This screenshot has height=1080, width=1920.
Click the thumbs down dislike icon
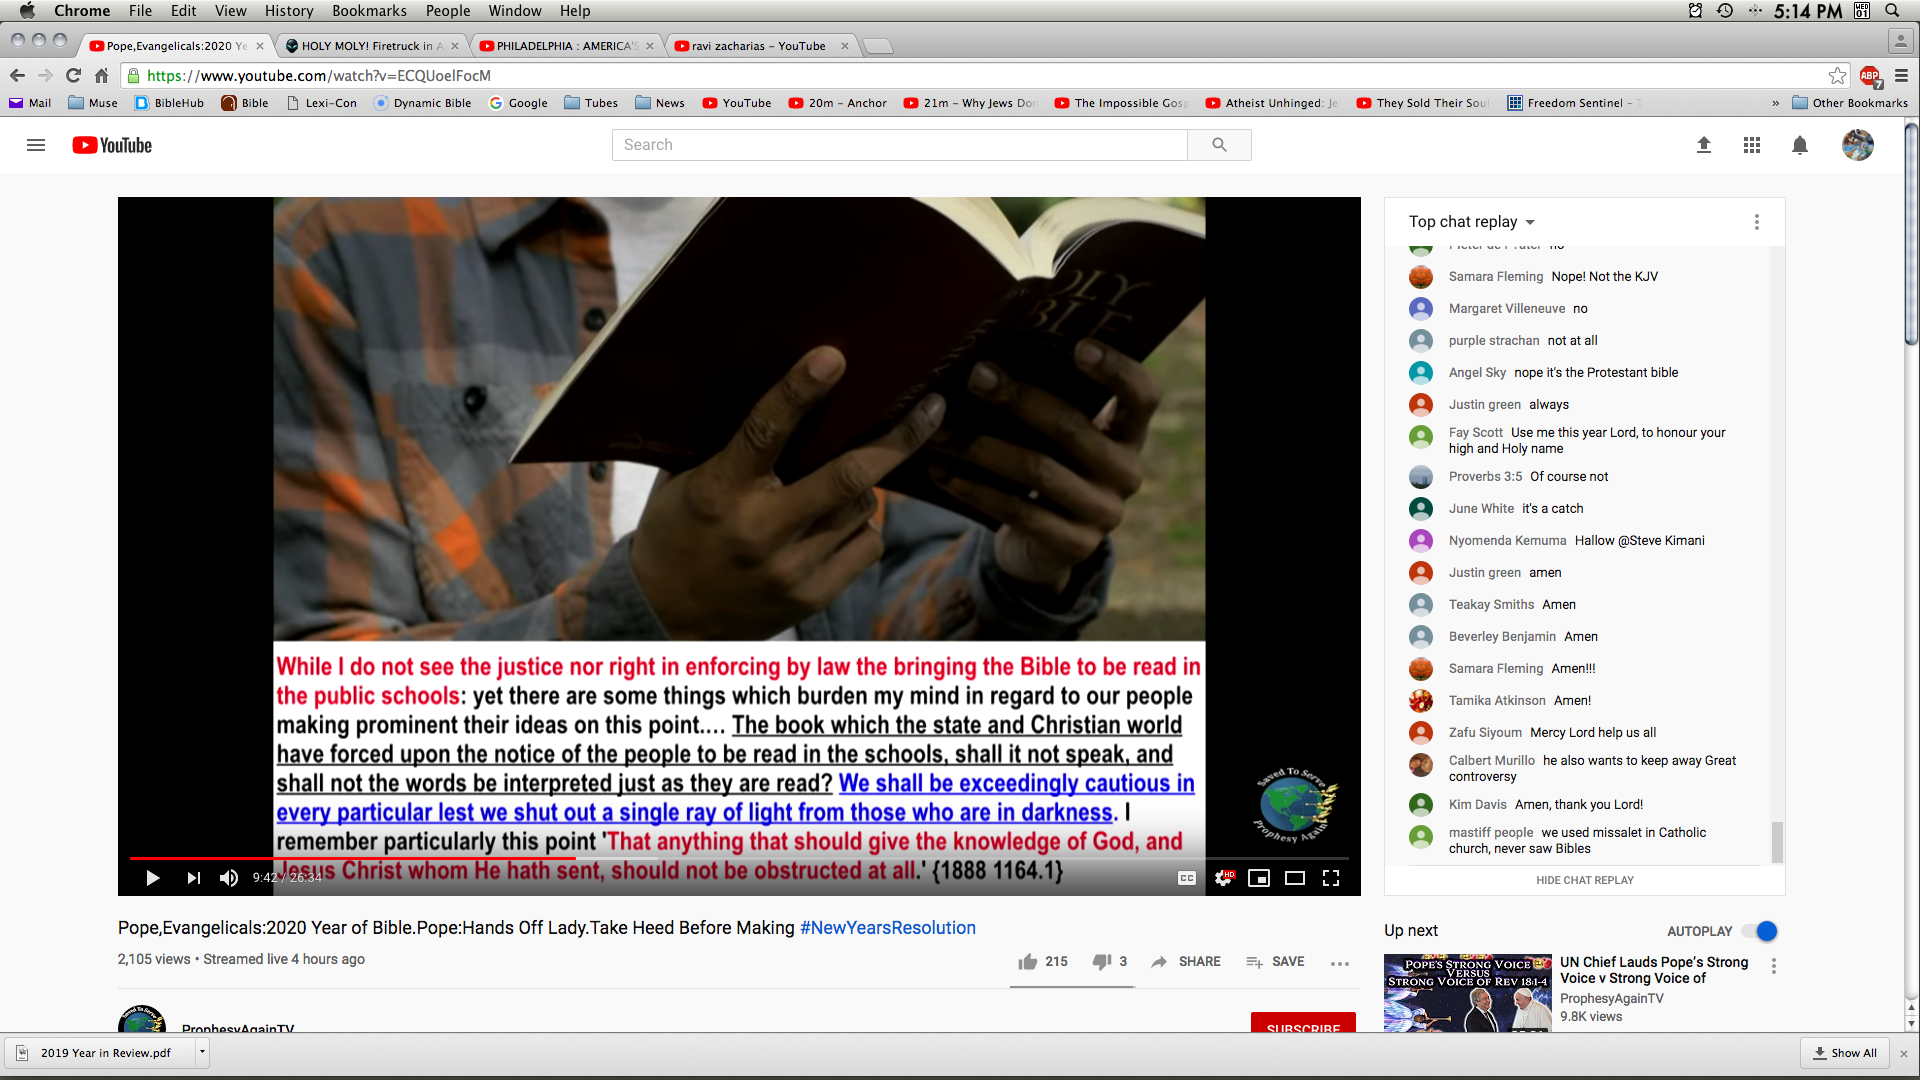click(1101, 961)
